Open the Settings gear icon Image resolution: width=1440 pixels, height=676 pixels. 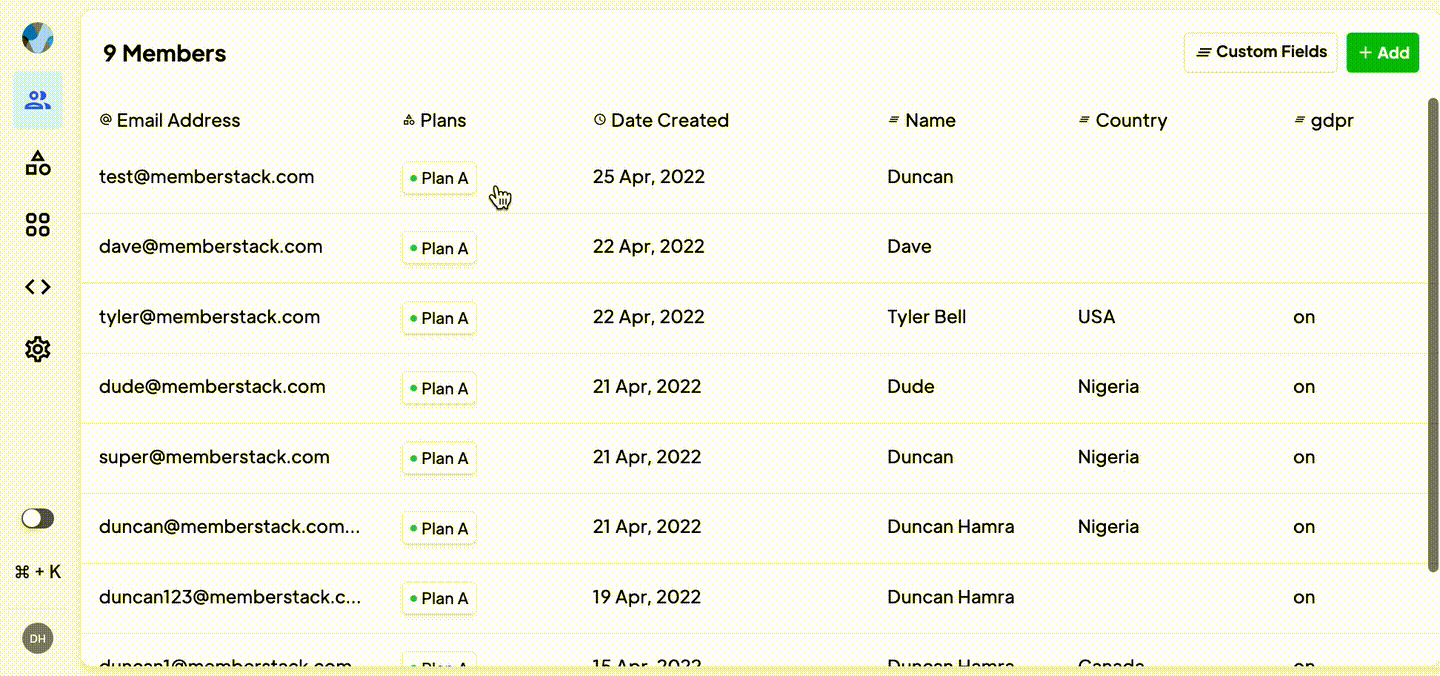tap(38, 349)
